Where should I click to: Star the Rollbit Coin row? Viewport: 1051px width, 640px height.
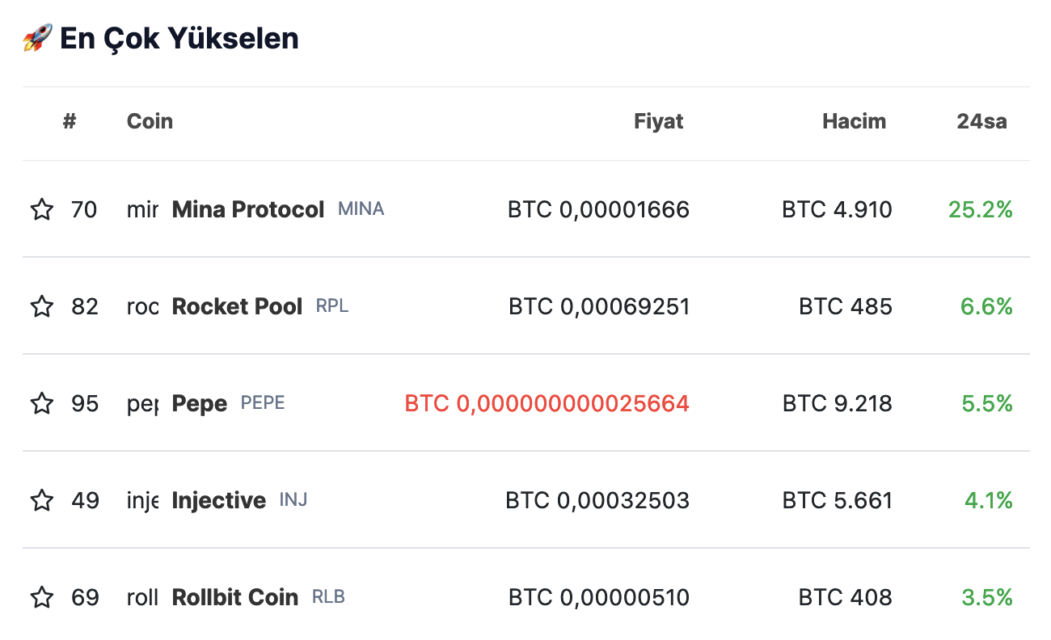click(x=42, y=597)
